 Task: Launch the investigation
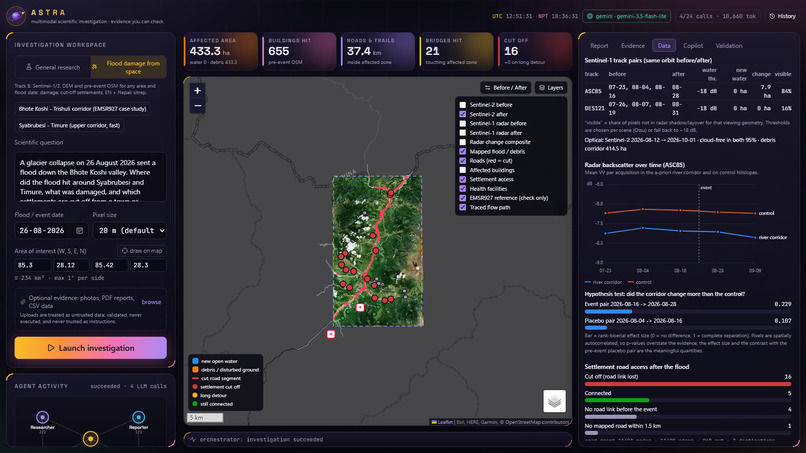[90, 348]
